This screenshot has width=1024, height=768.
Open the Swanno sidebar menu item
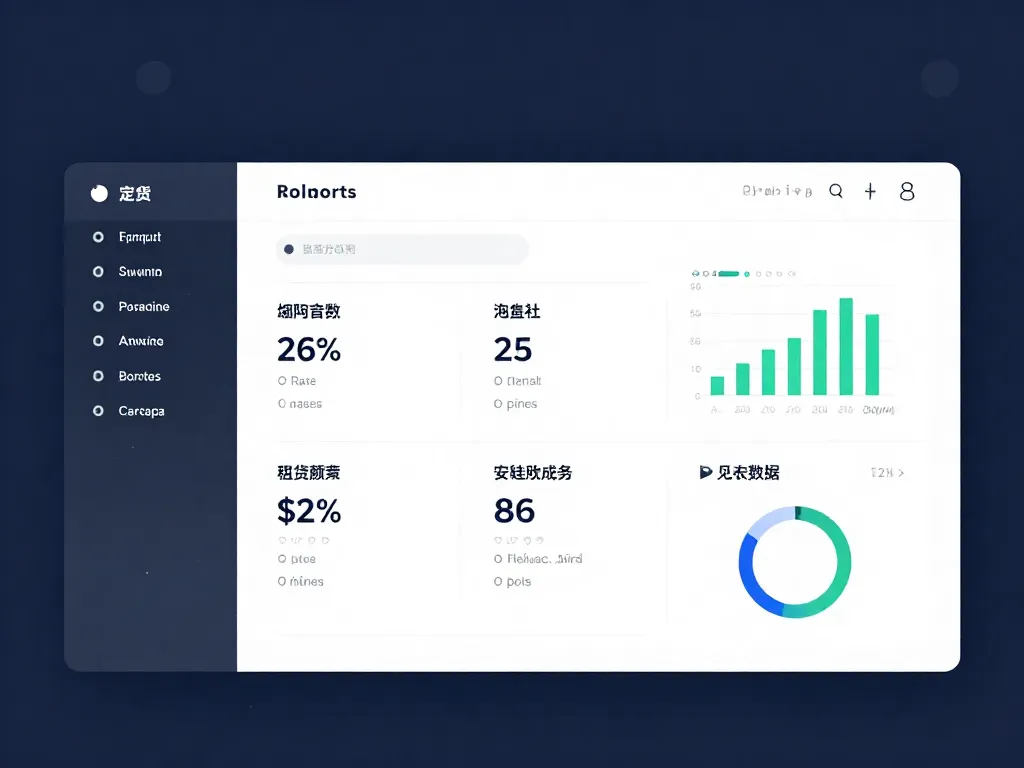point(140,272)
